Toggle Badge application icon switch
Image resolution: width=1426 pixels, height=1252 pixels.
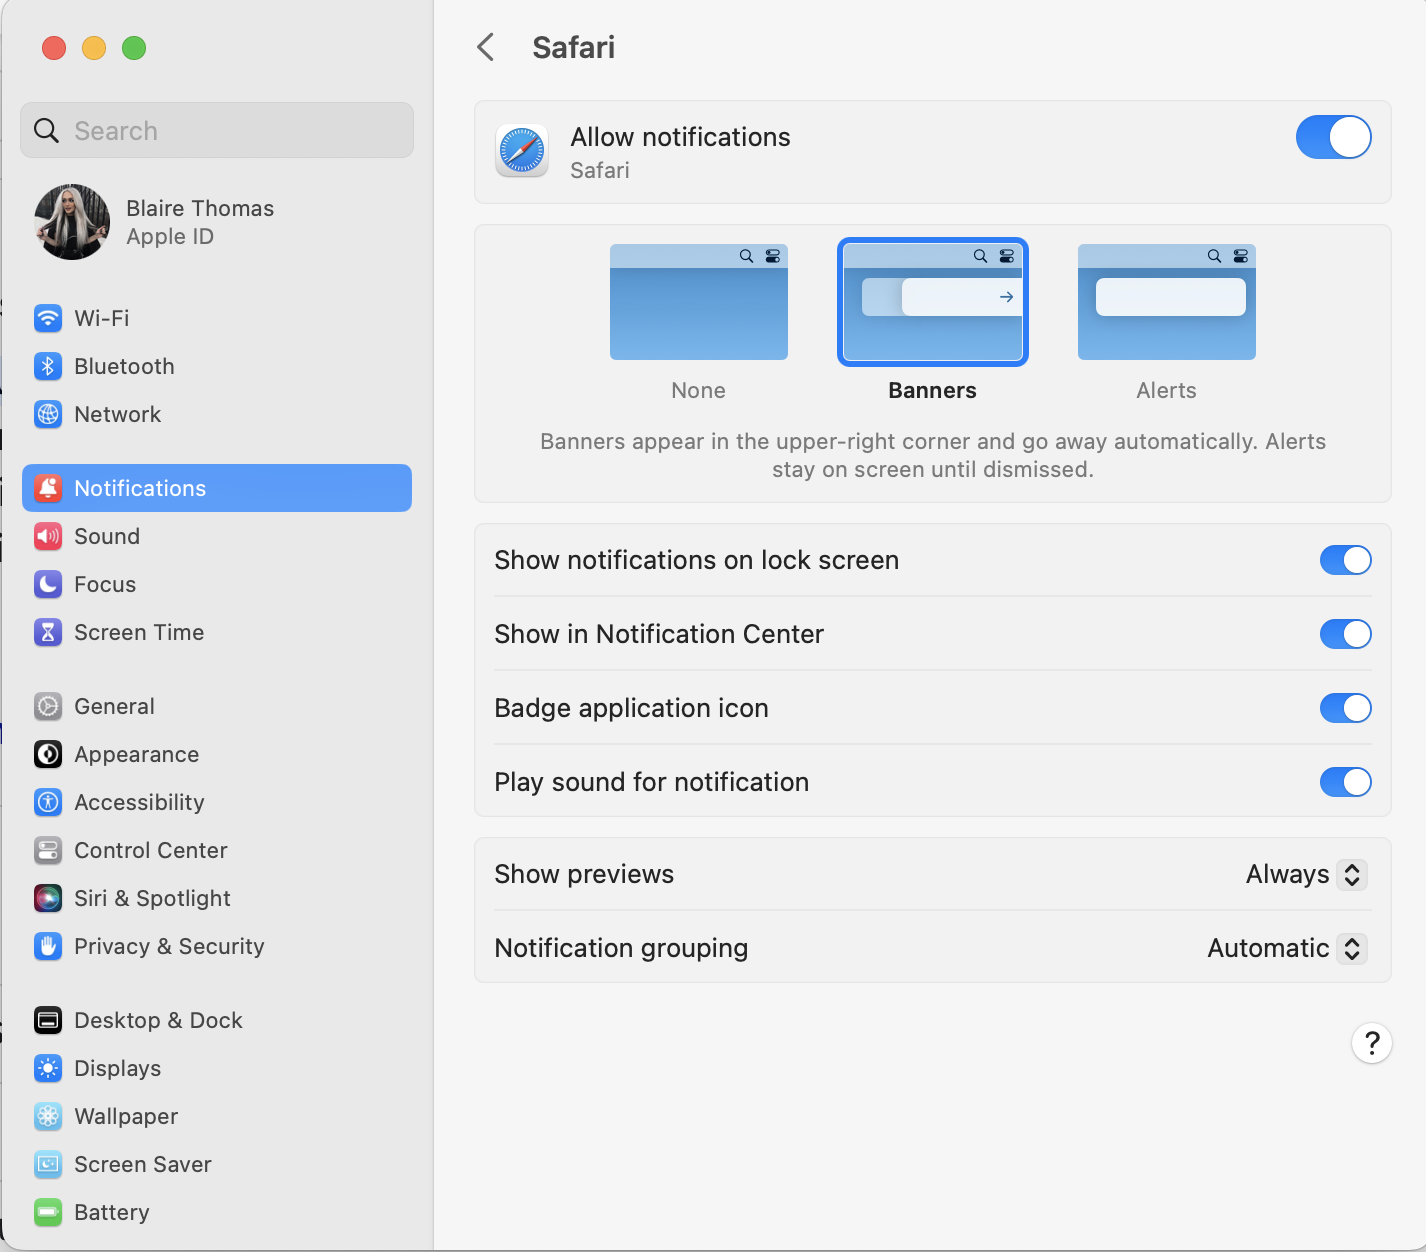pos(1346,708)
